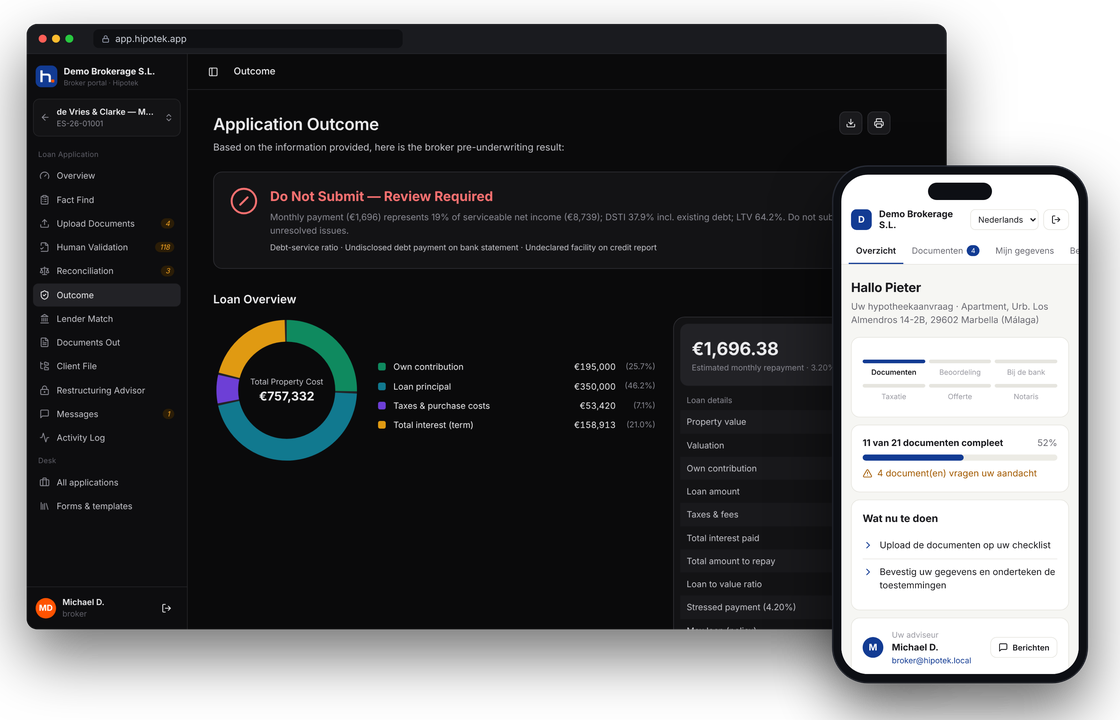
Task: Open Restructuring Advisor
Action: [106, 390]
